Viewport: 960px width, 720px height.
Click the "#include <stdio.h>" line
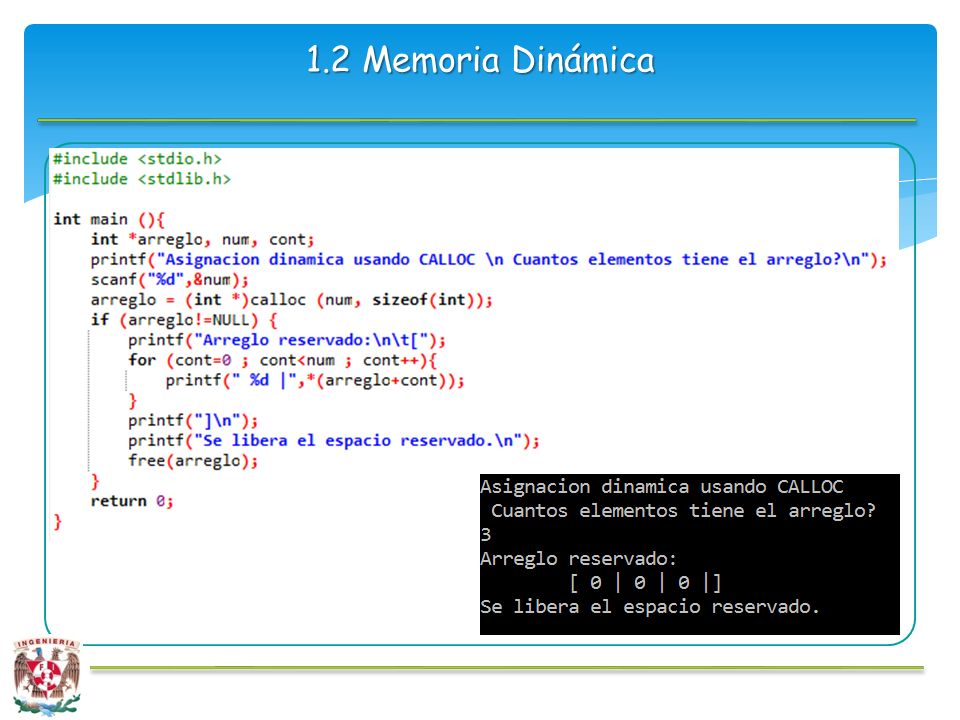(137, 159)
